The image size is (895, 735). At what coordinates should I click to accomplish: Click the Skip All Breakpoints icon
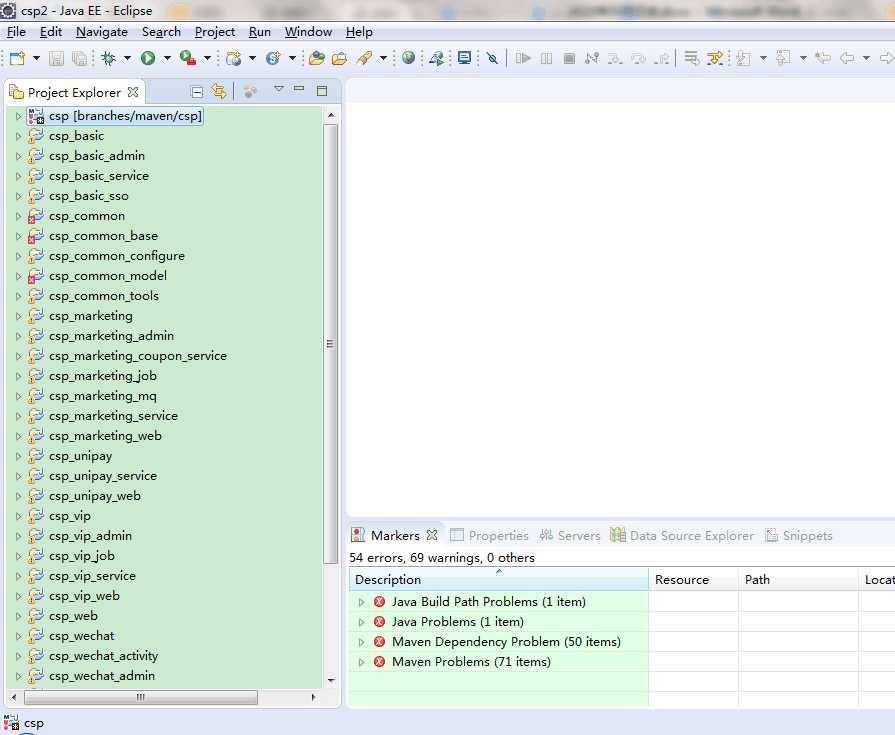(x=493, y=58)
